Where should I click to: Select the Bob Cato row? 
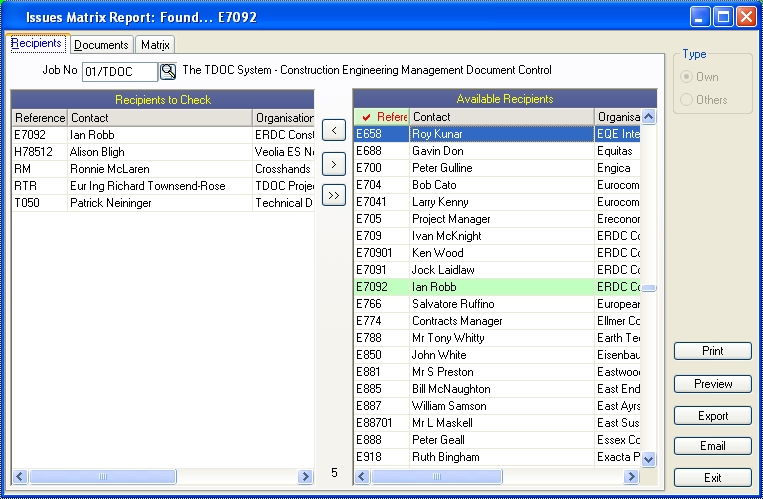coord(497,185)
